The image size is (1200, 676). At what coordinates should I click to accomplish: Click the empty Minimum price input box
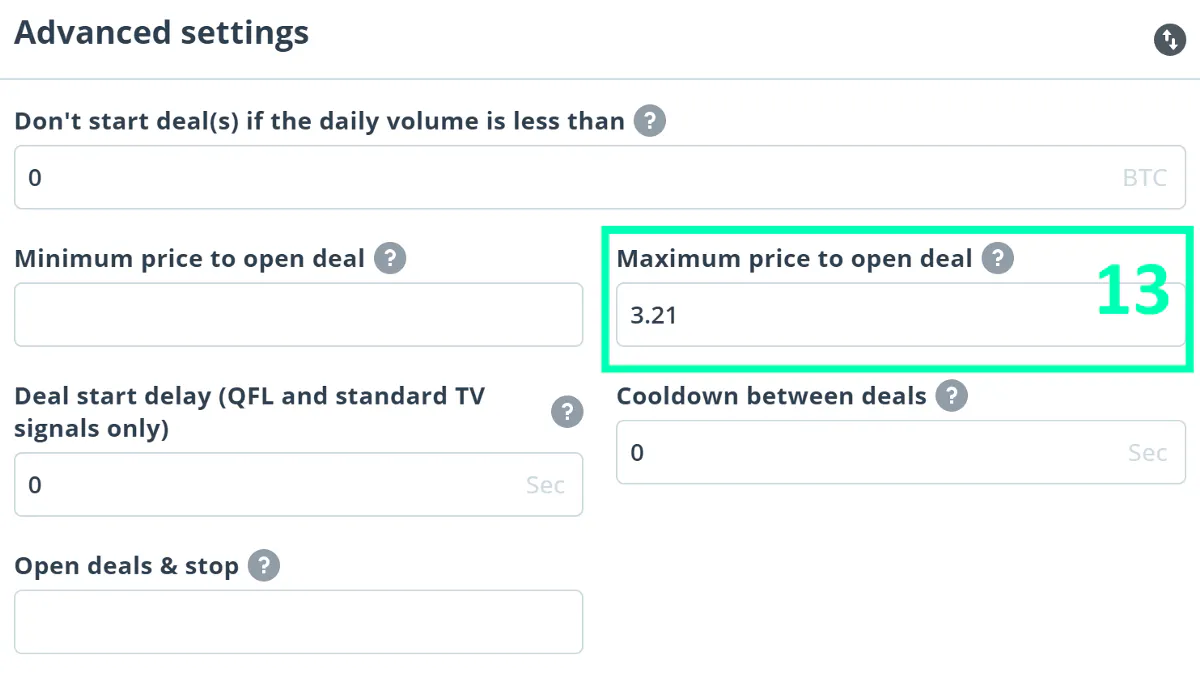(x=298, y=315)
